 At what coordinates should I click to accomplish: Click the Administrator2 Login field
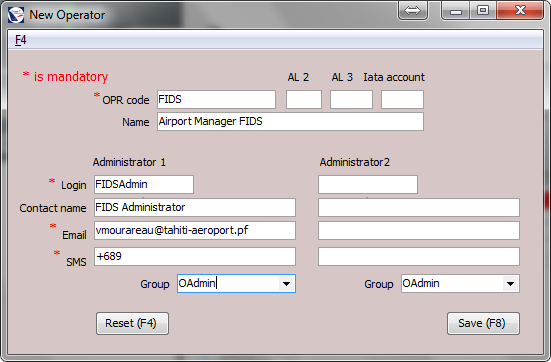coord(368,185)
